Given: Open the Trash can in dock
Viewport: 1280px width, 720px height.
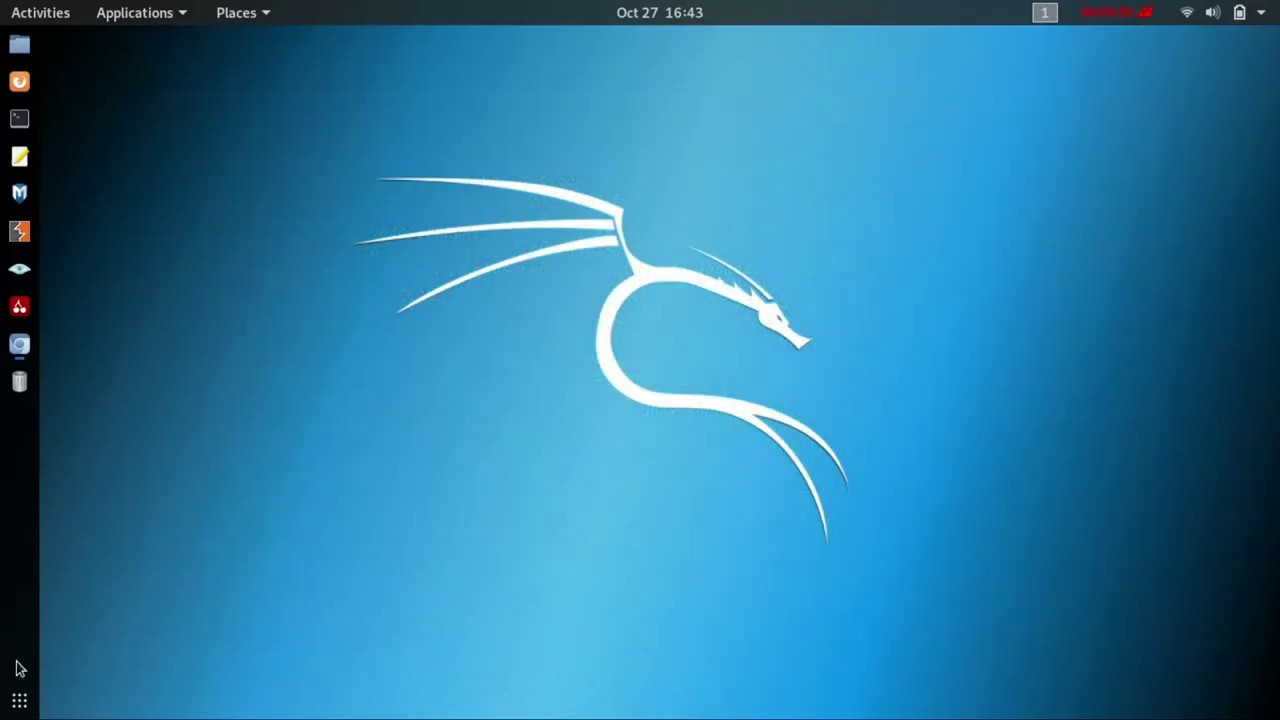Looking at the screenshot, I should [19, 382].
